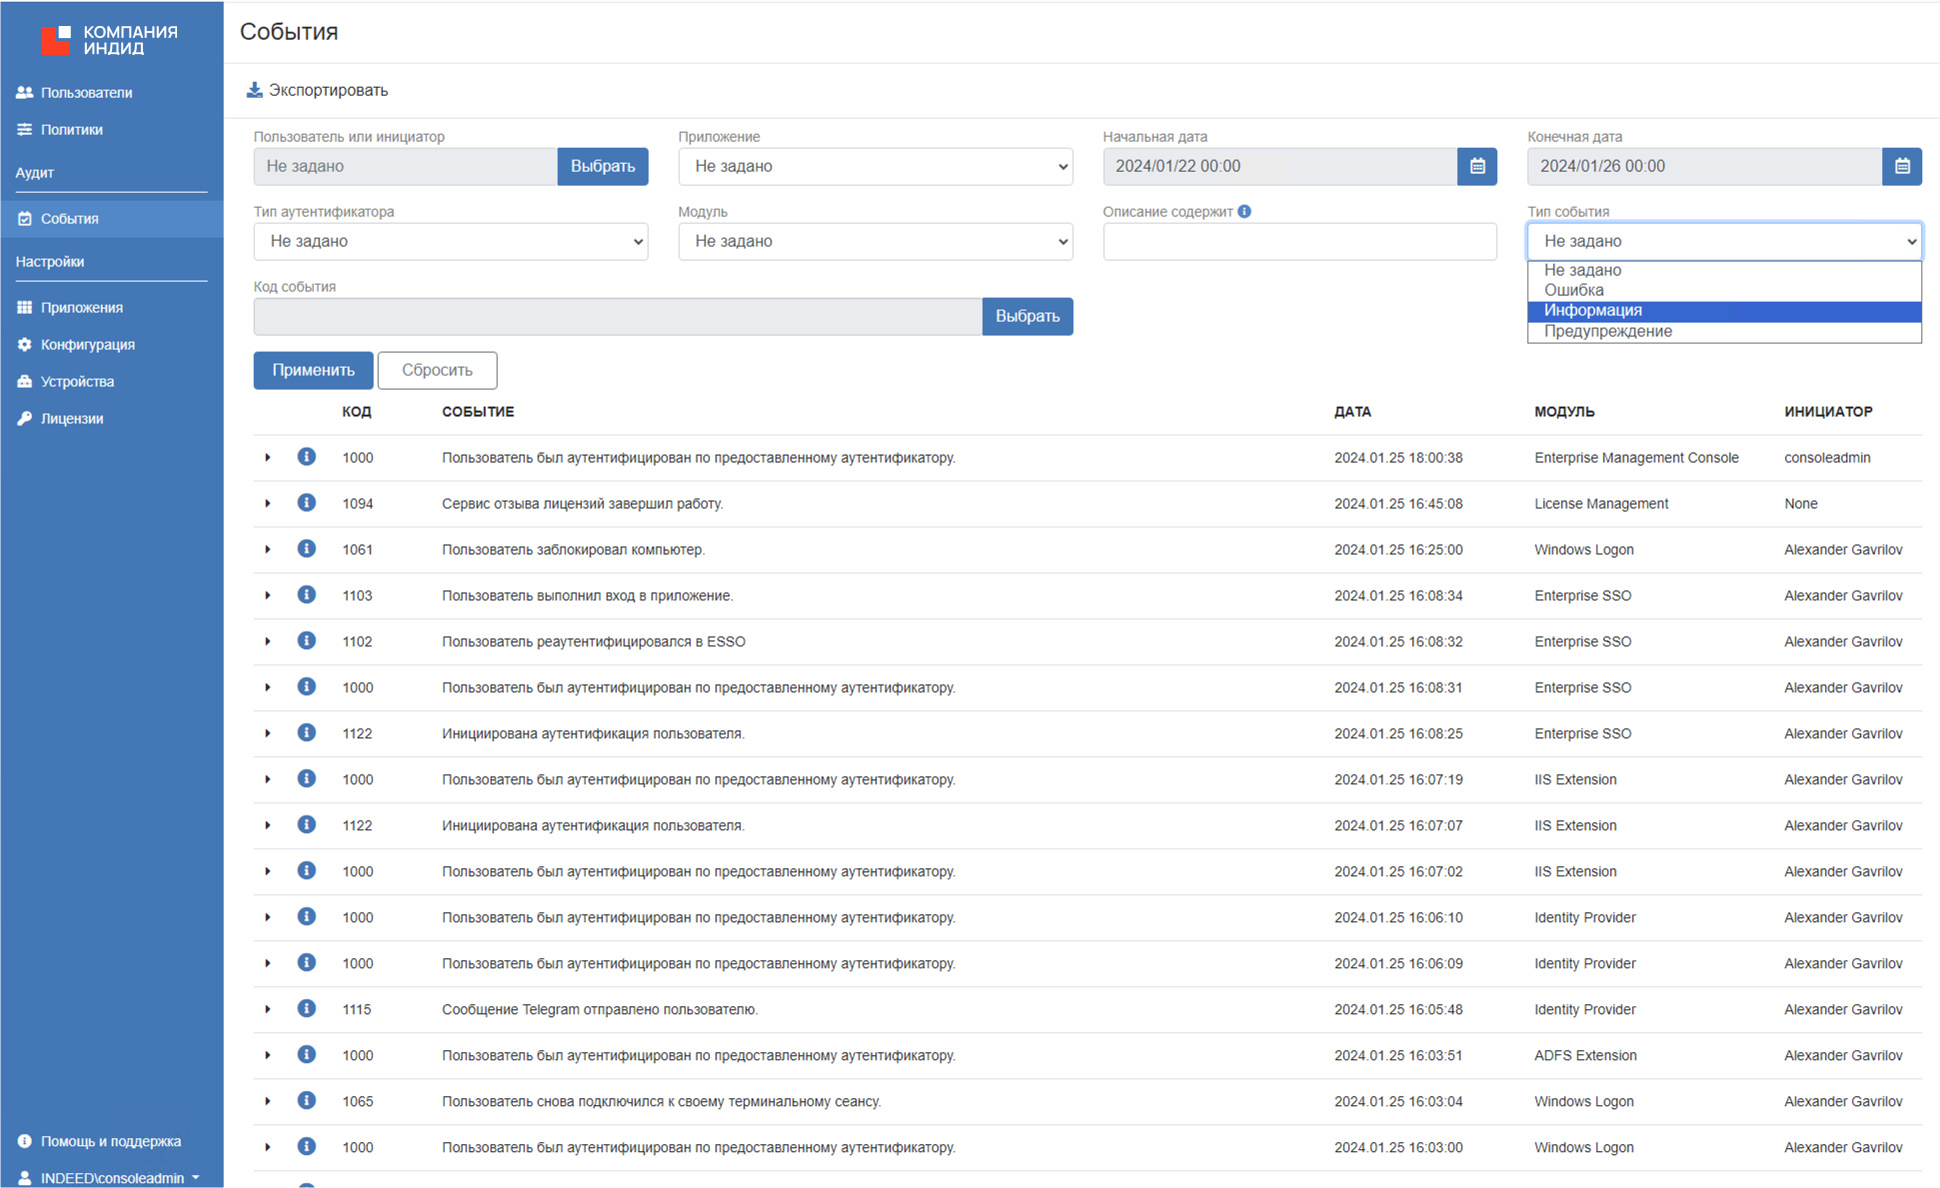Click the start date calendar icon

point(1477,166)
